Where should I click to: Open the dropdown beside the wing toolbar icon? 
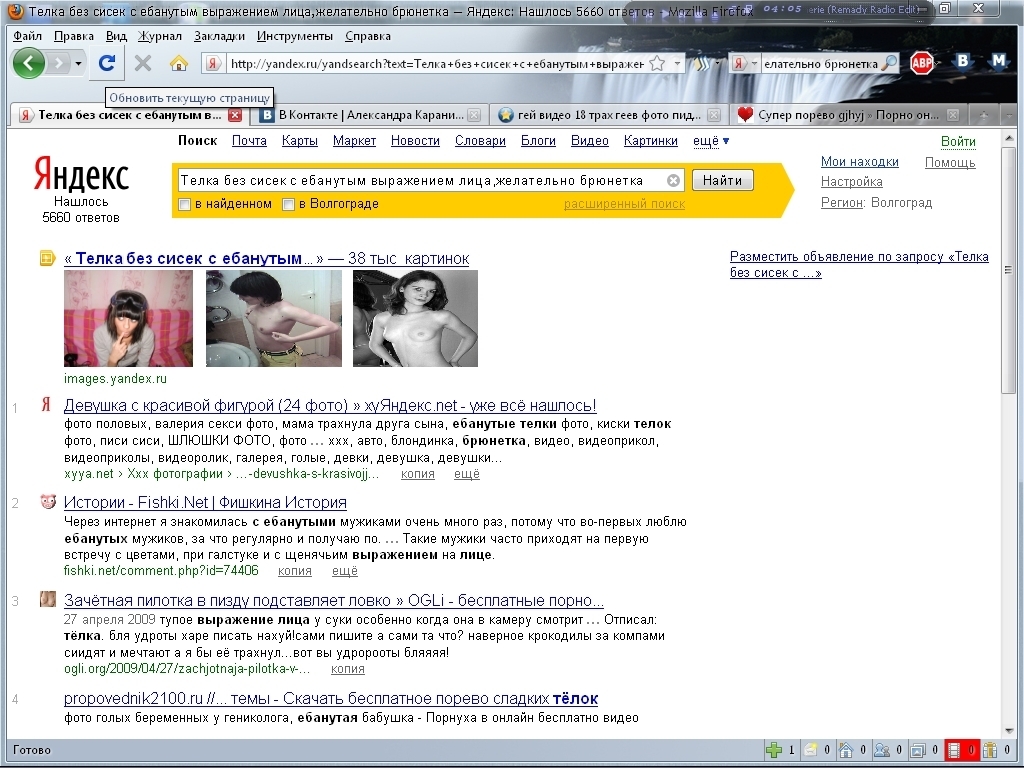coord(717,63)
